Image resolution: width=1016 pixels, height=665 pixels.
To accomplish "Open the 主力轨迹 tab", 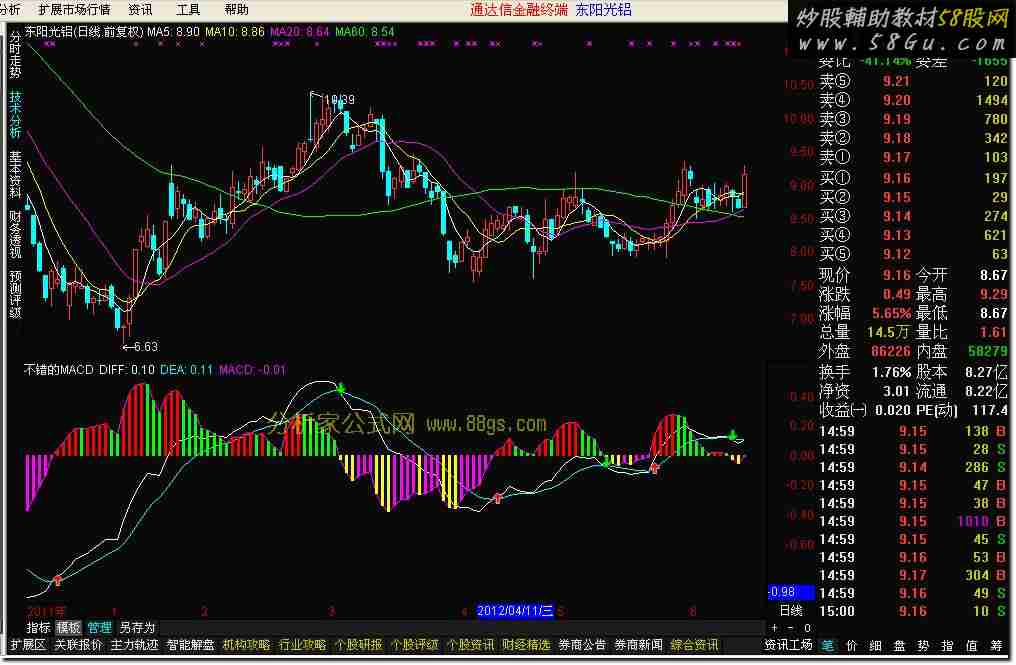I will click(x=134, y=645).
